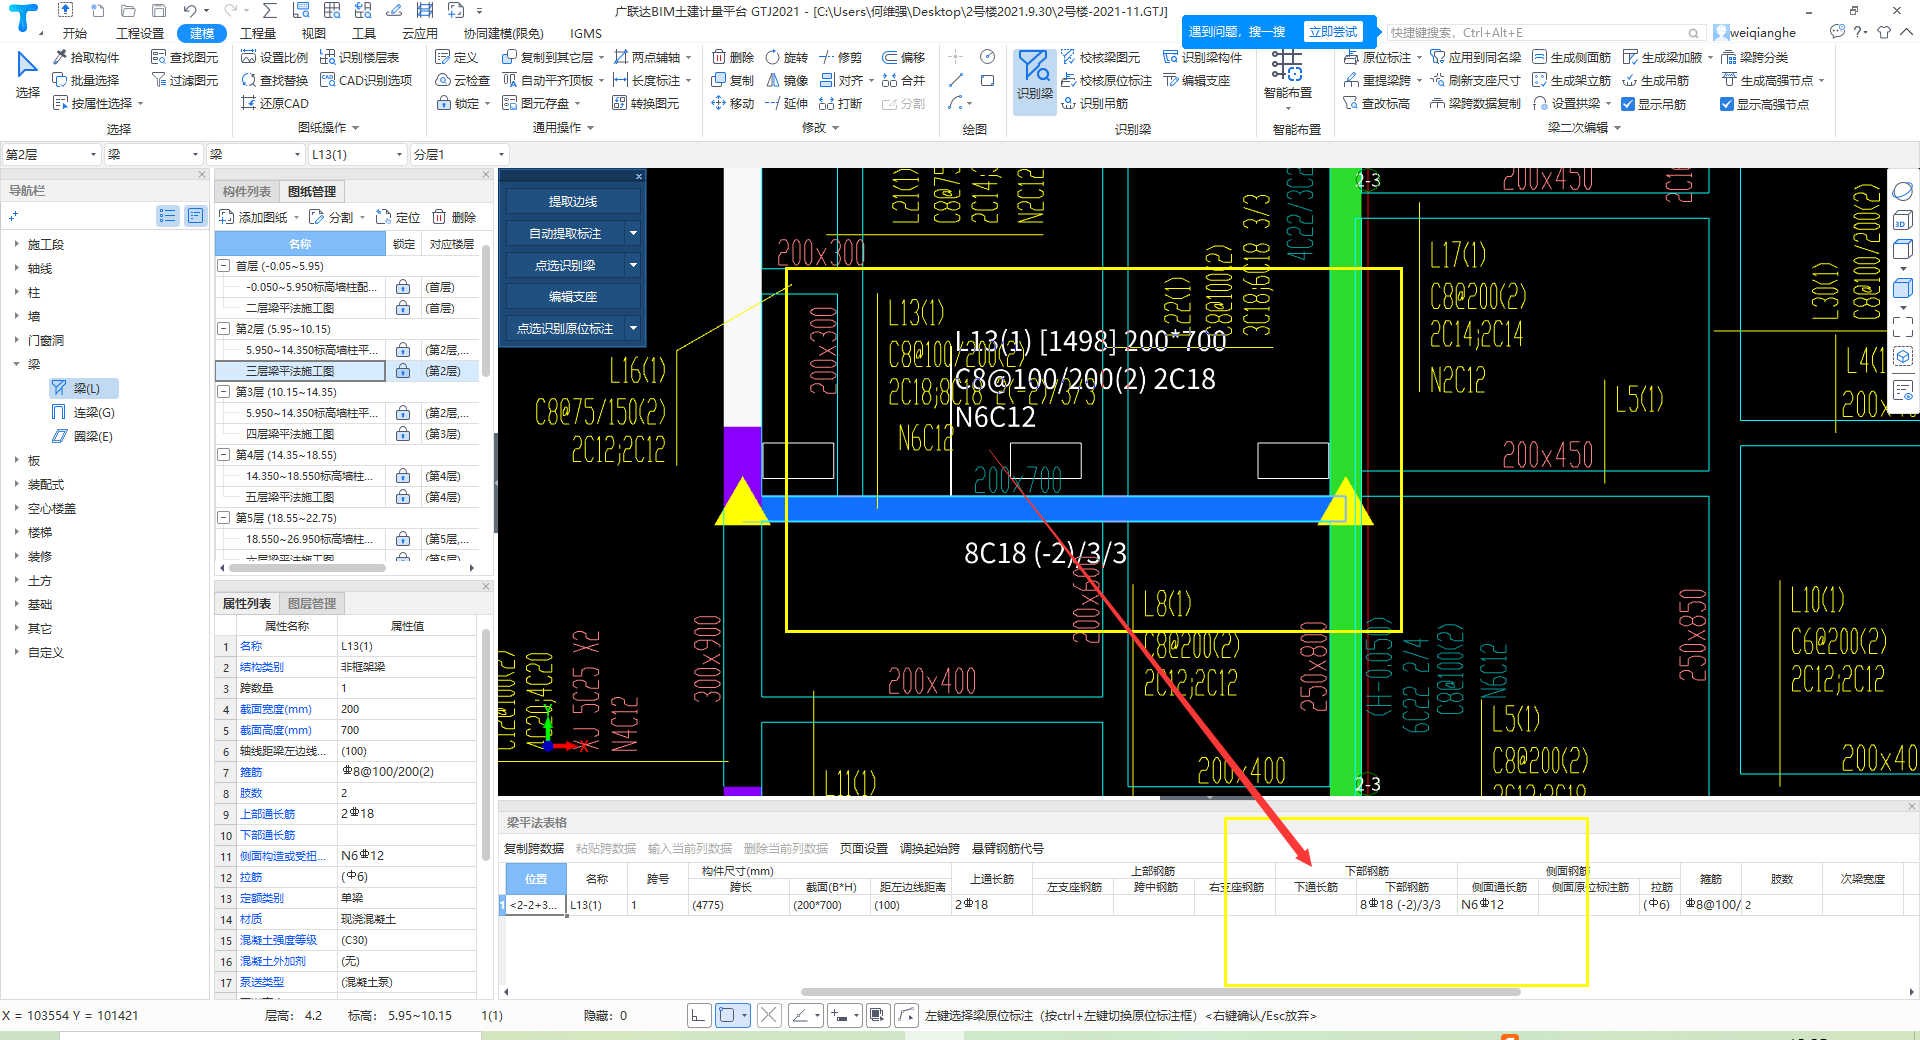The width and height of the screenshot is (1920, 1040).
Task: Click 过滤图元 filter elements tool
Action: (184, 80)
